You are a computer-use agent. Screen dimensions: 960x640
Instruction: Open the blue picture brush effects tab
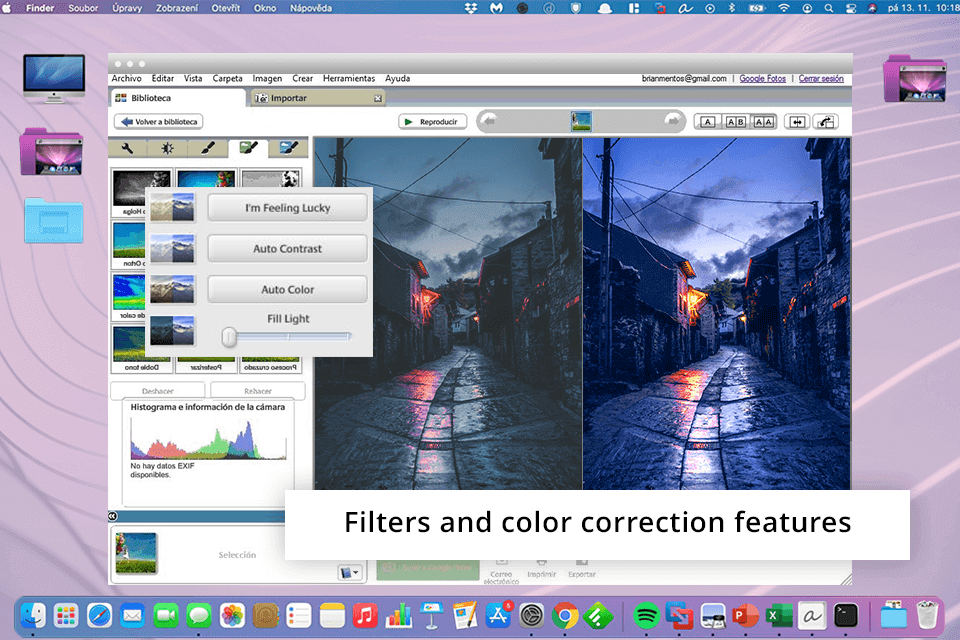click(x=288, y=148)
